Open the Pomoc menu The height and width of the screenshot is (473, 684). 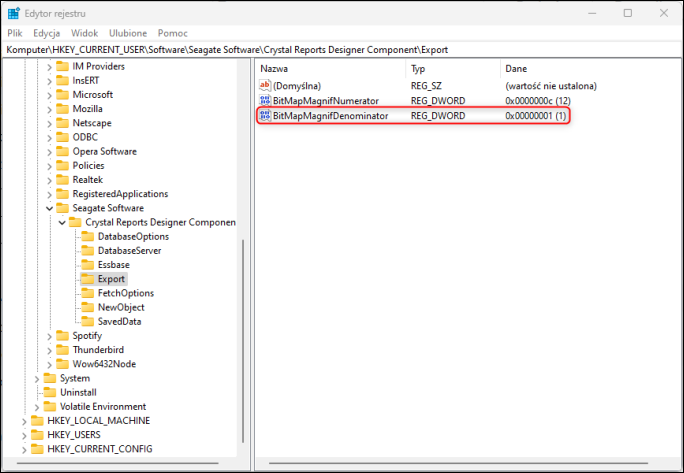pos(173,33)
